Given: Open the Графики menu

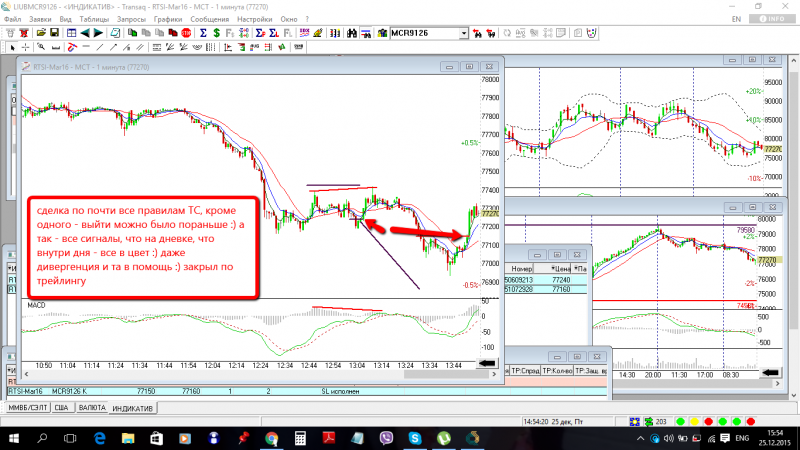Looking at the screenshot, I should tap(168, 19).
